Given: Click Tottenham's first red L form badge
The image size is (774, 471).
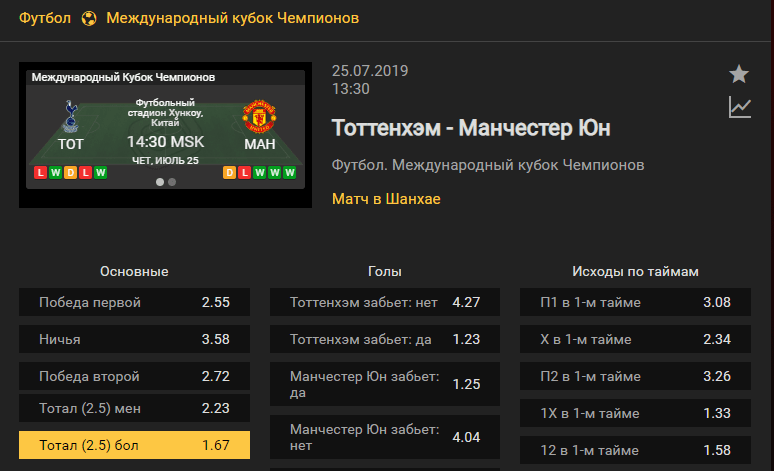Looking at the screenshot, I should click(x=40, y=173).
